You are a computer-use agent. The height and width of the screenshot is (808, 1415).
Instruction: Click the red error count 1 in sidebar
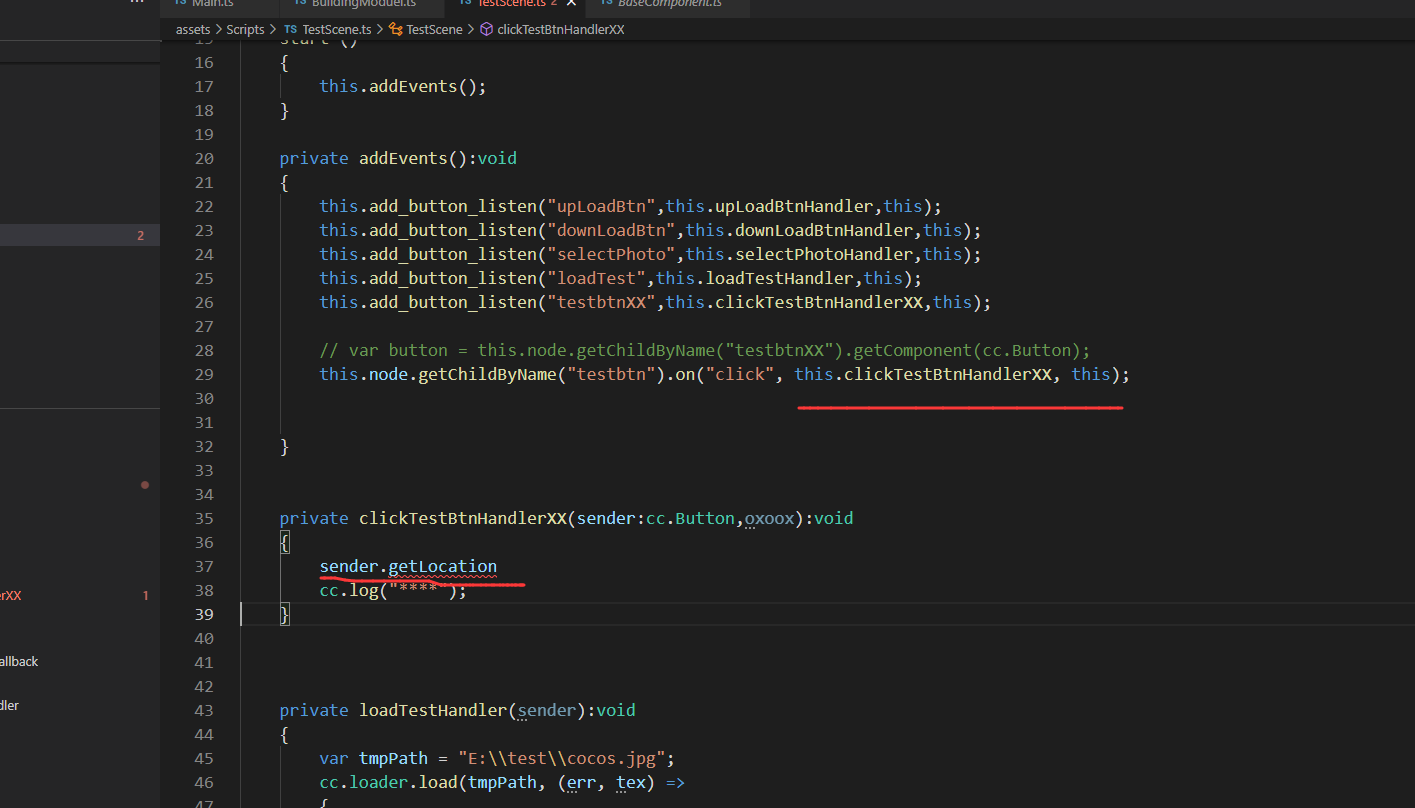(x=145, y=595)
